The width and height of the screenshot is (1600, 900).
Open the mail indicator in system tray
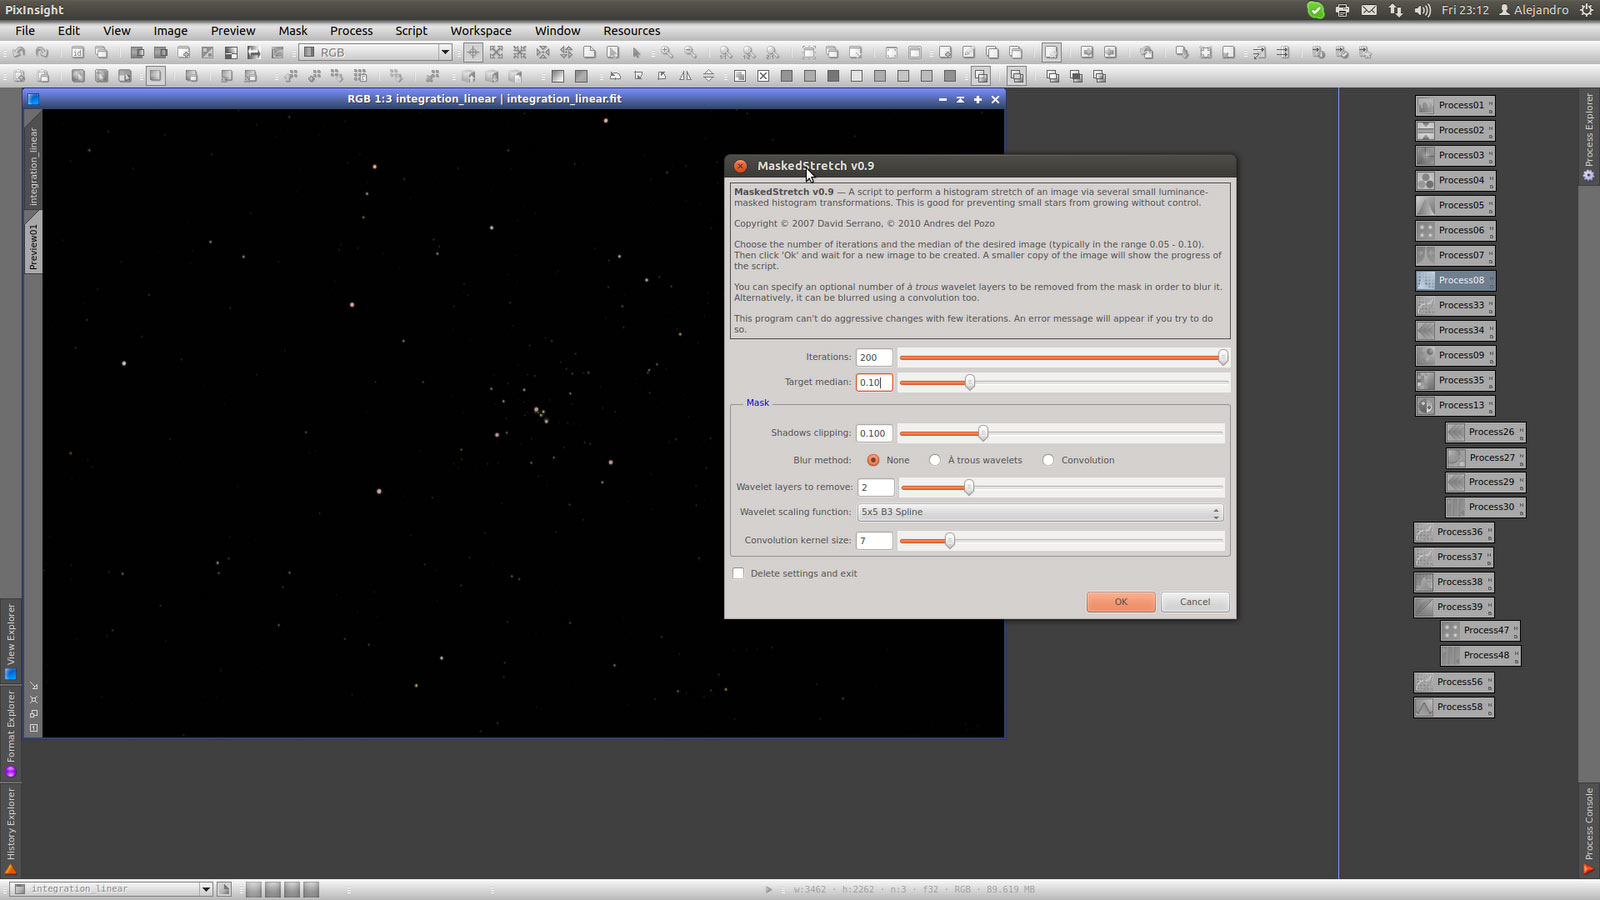point(1369,10)
